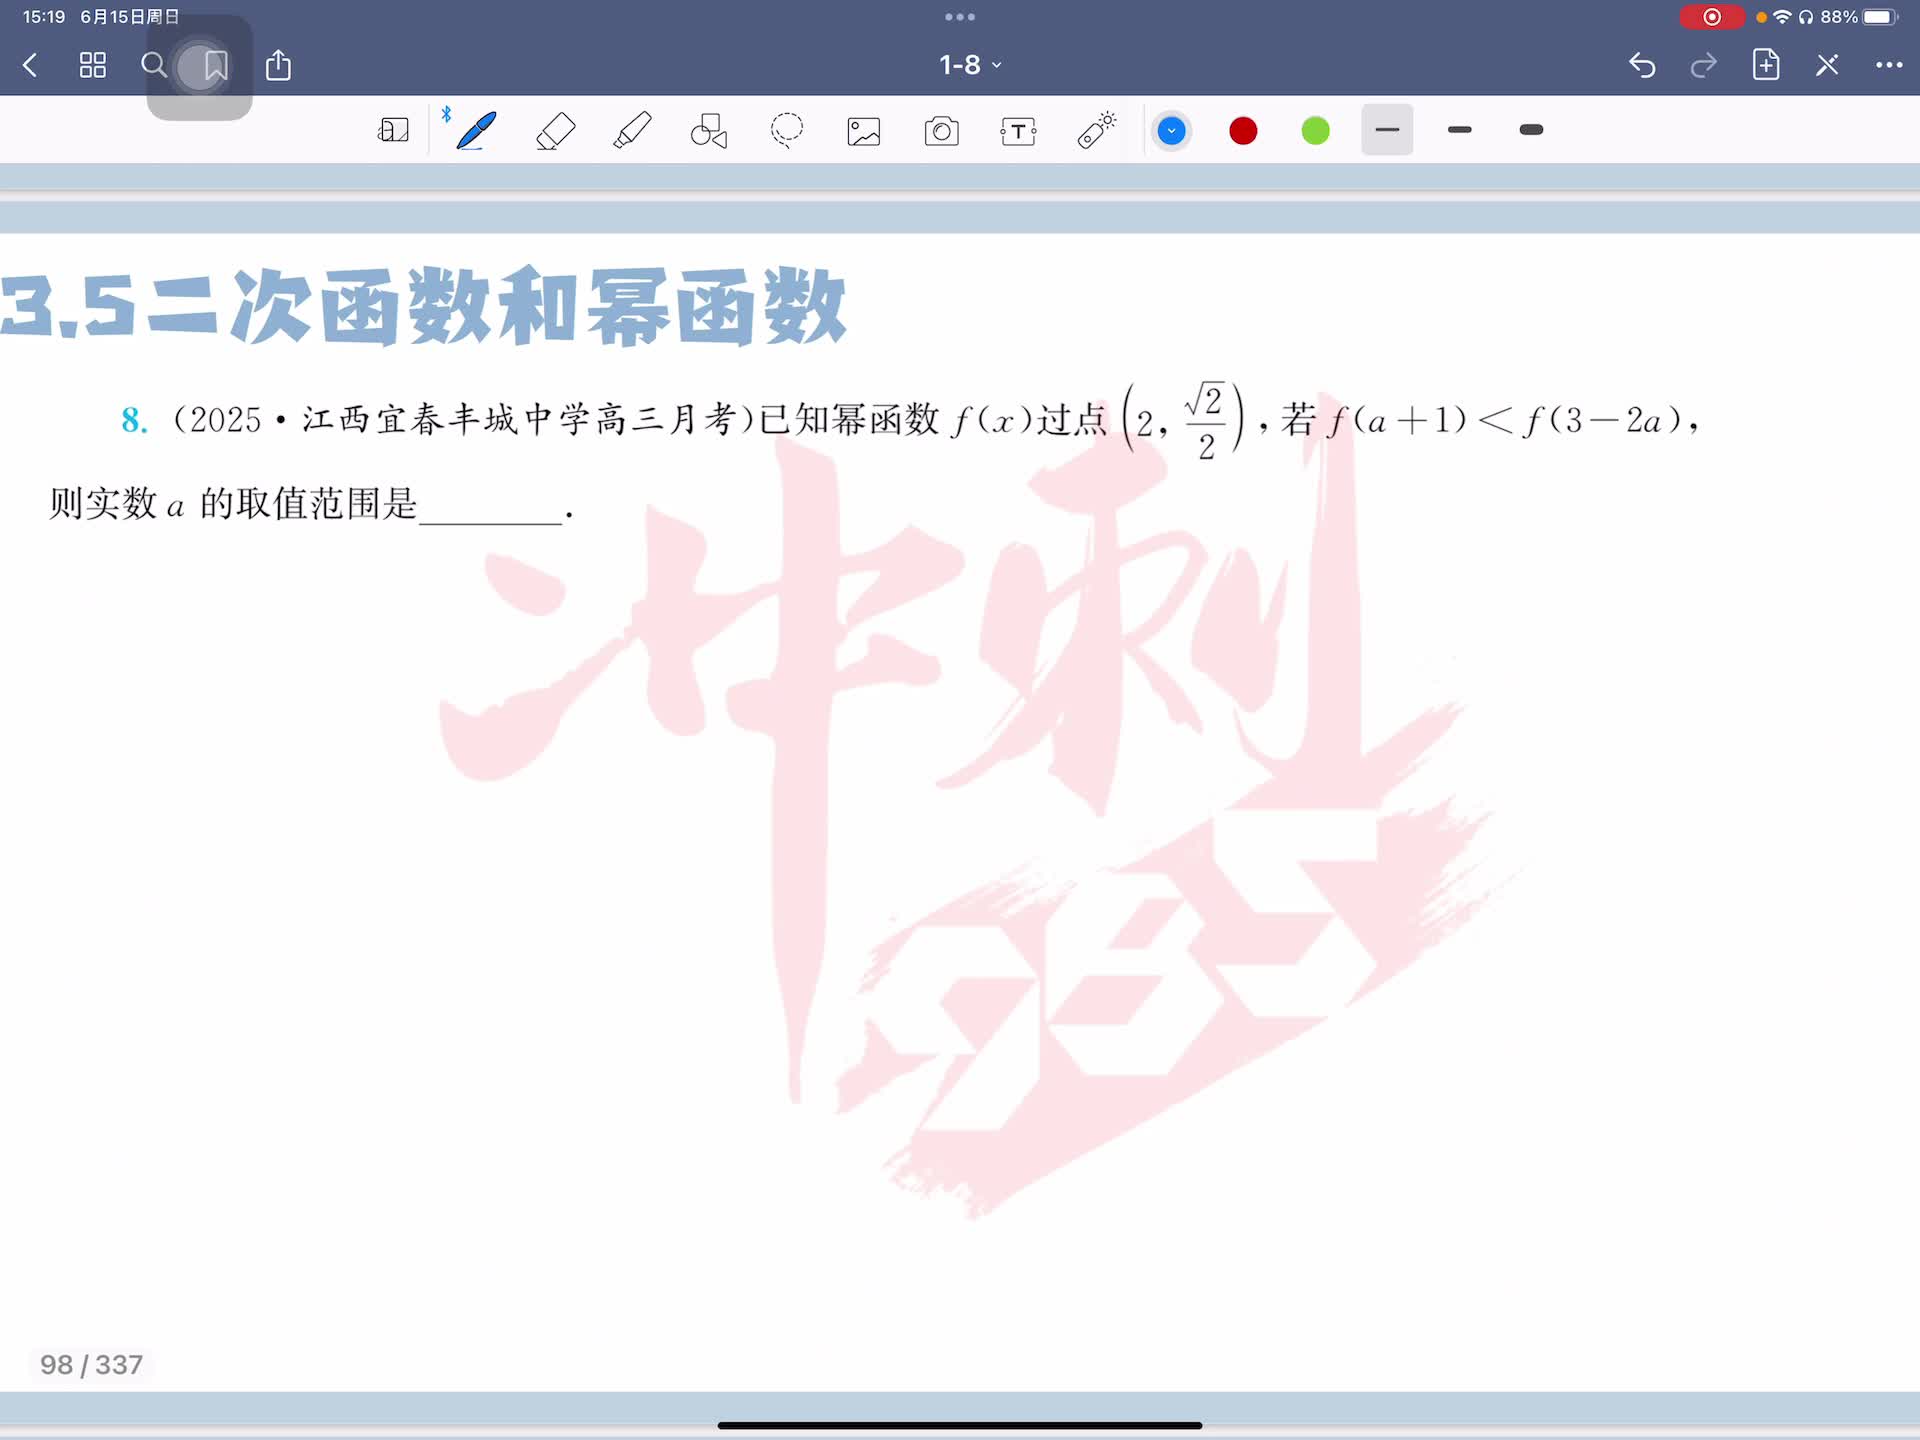Open thumbnail grid view
Screen dimensions: 1920x1440
(92, 65)
